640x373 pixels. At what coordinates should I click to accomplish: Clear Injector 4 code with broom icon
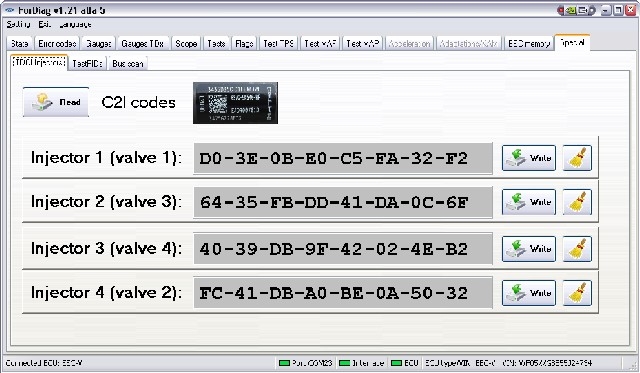coord(577,293)
